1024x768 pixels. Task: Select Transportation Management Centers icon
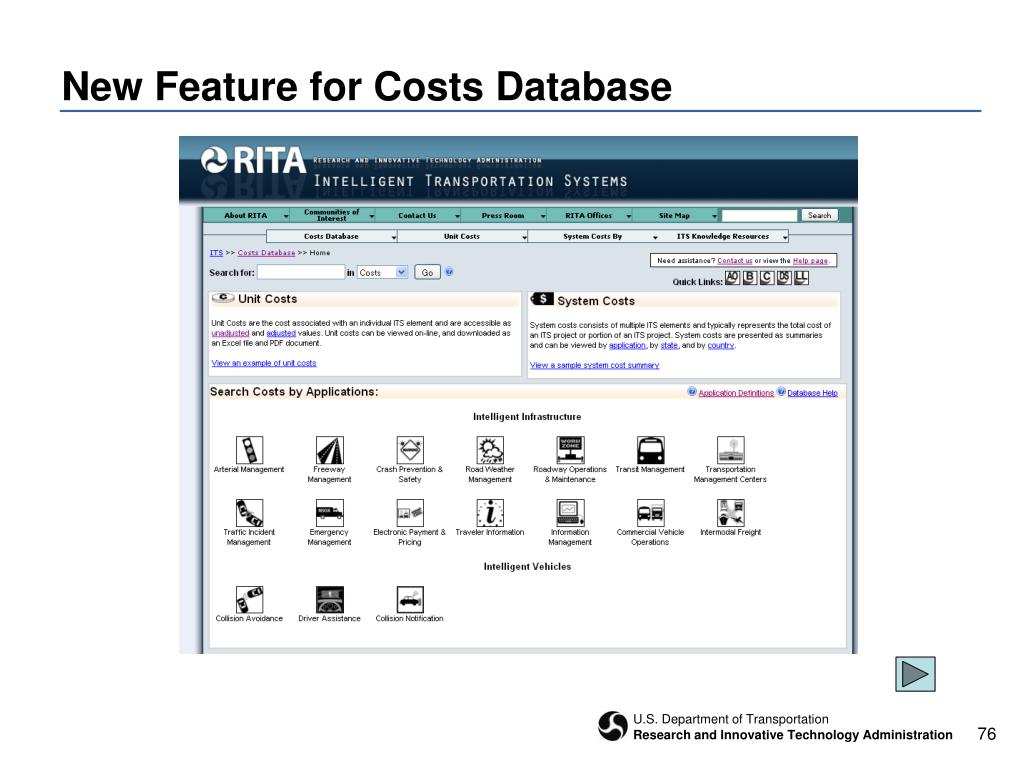tap(730, 450)
